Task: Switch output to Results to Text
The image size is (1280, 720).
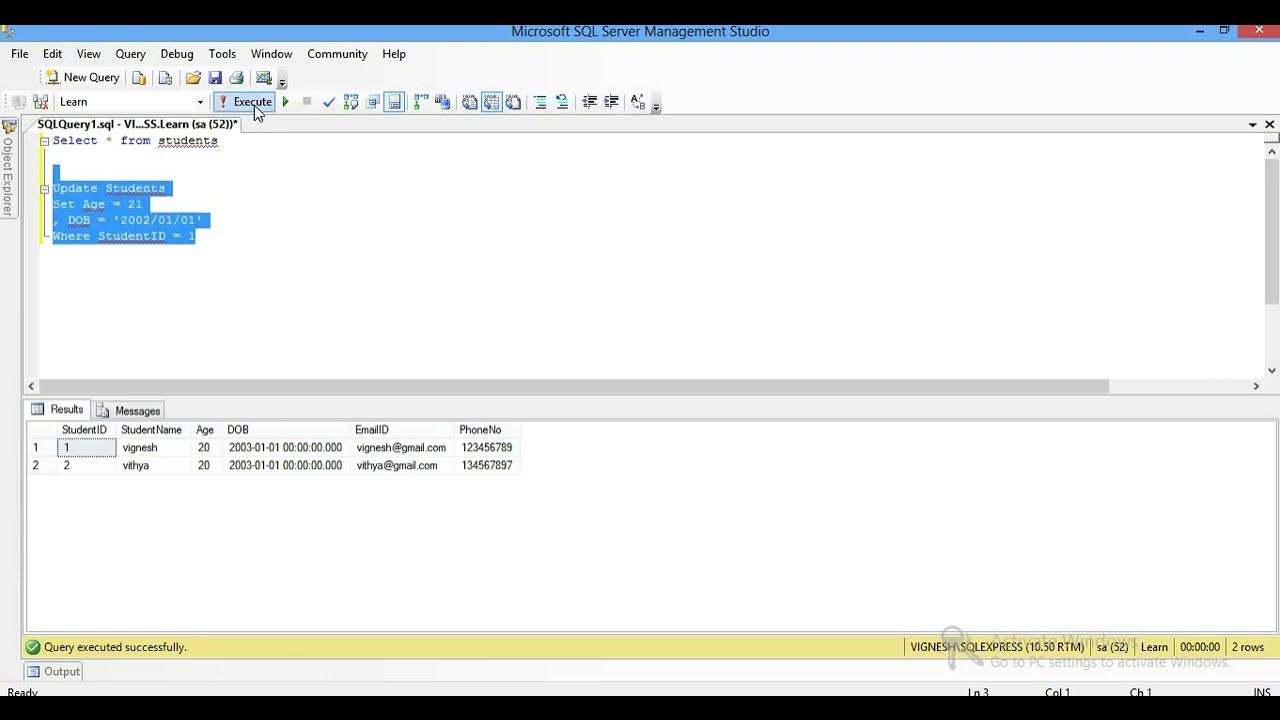Action: pos(469,101)
